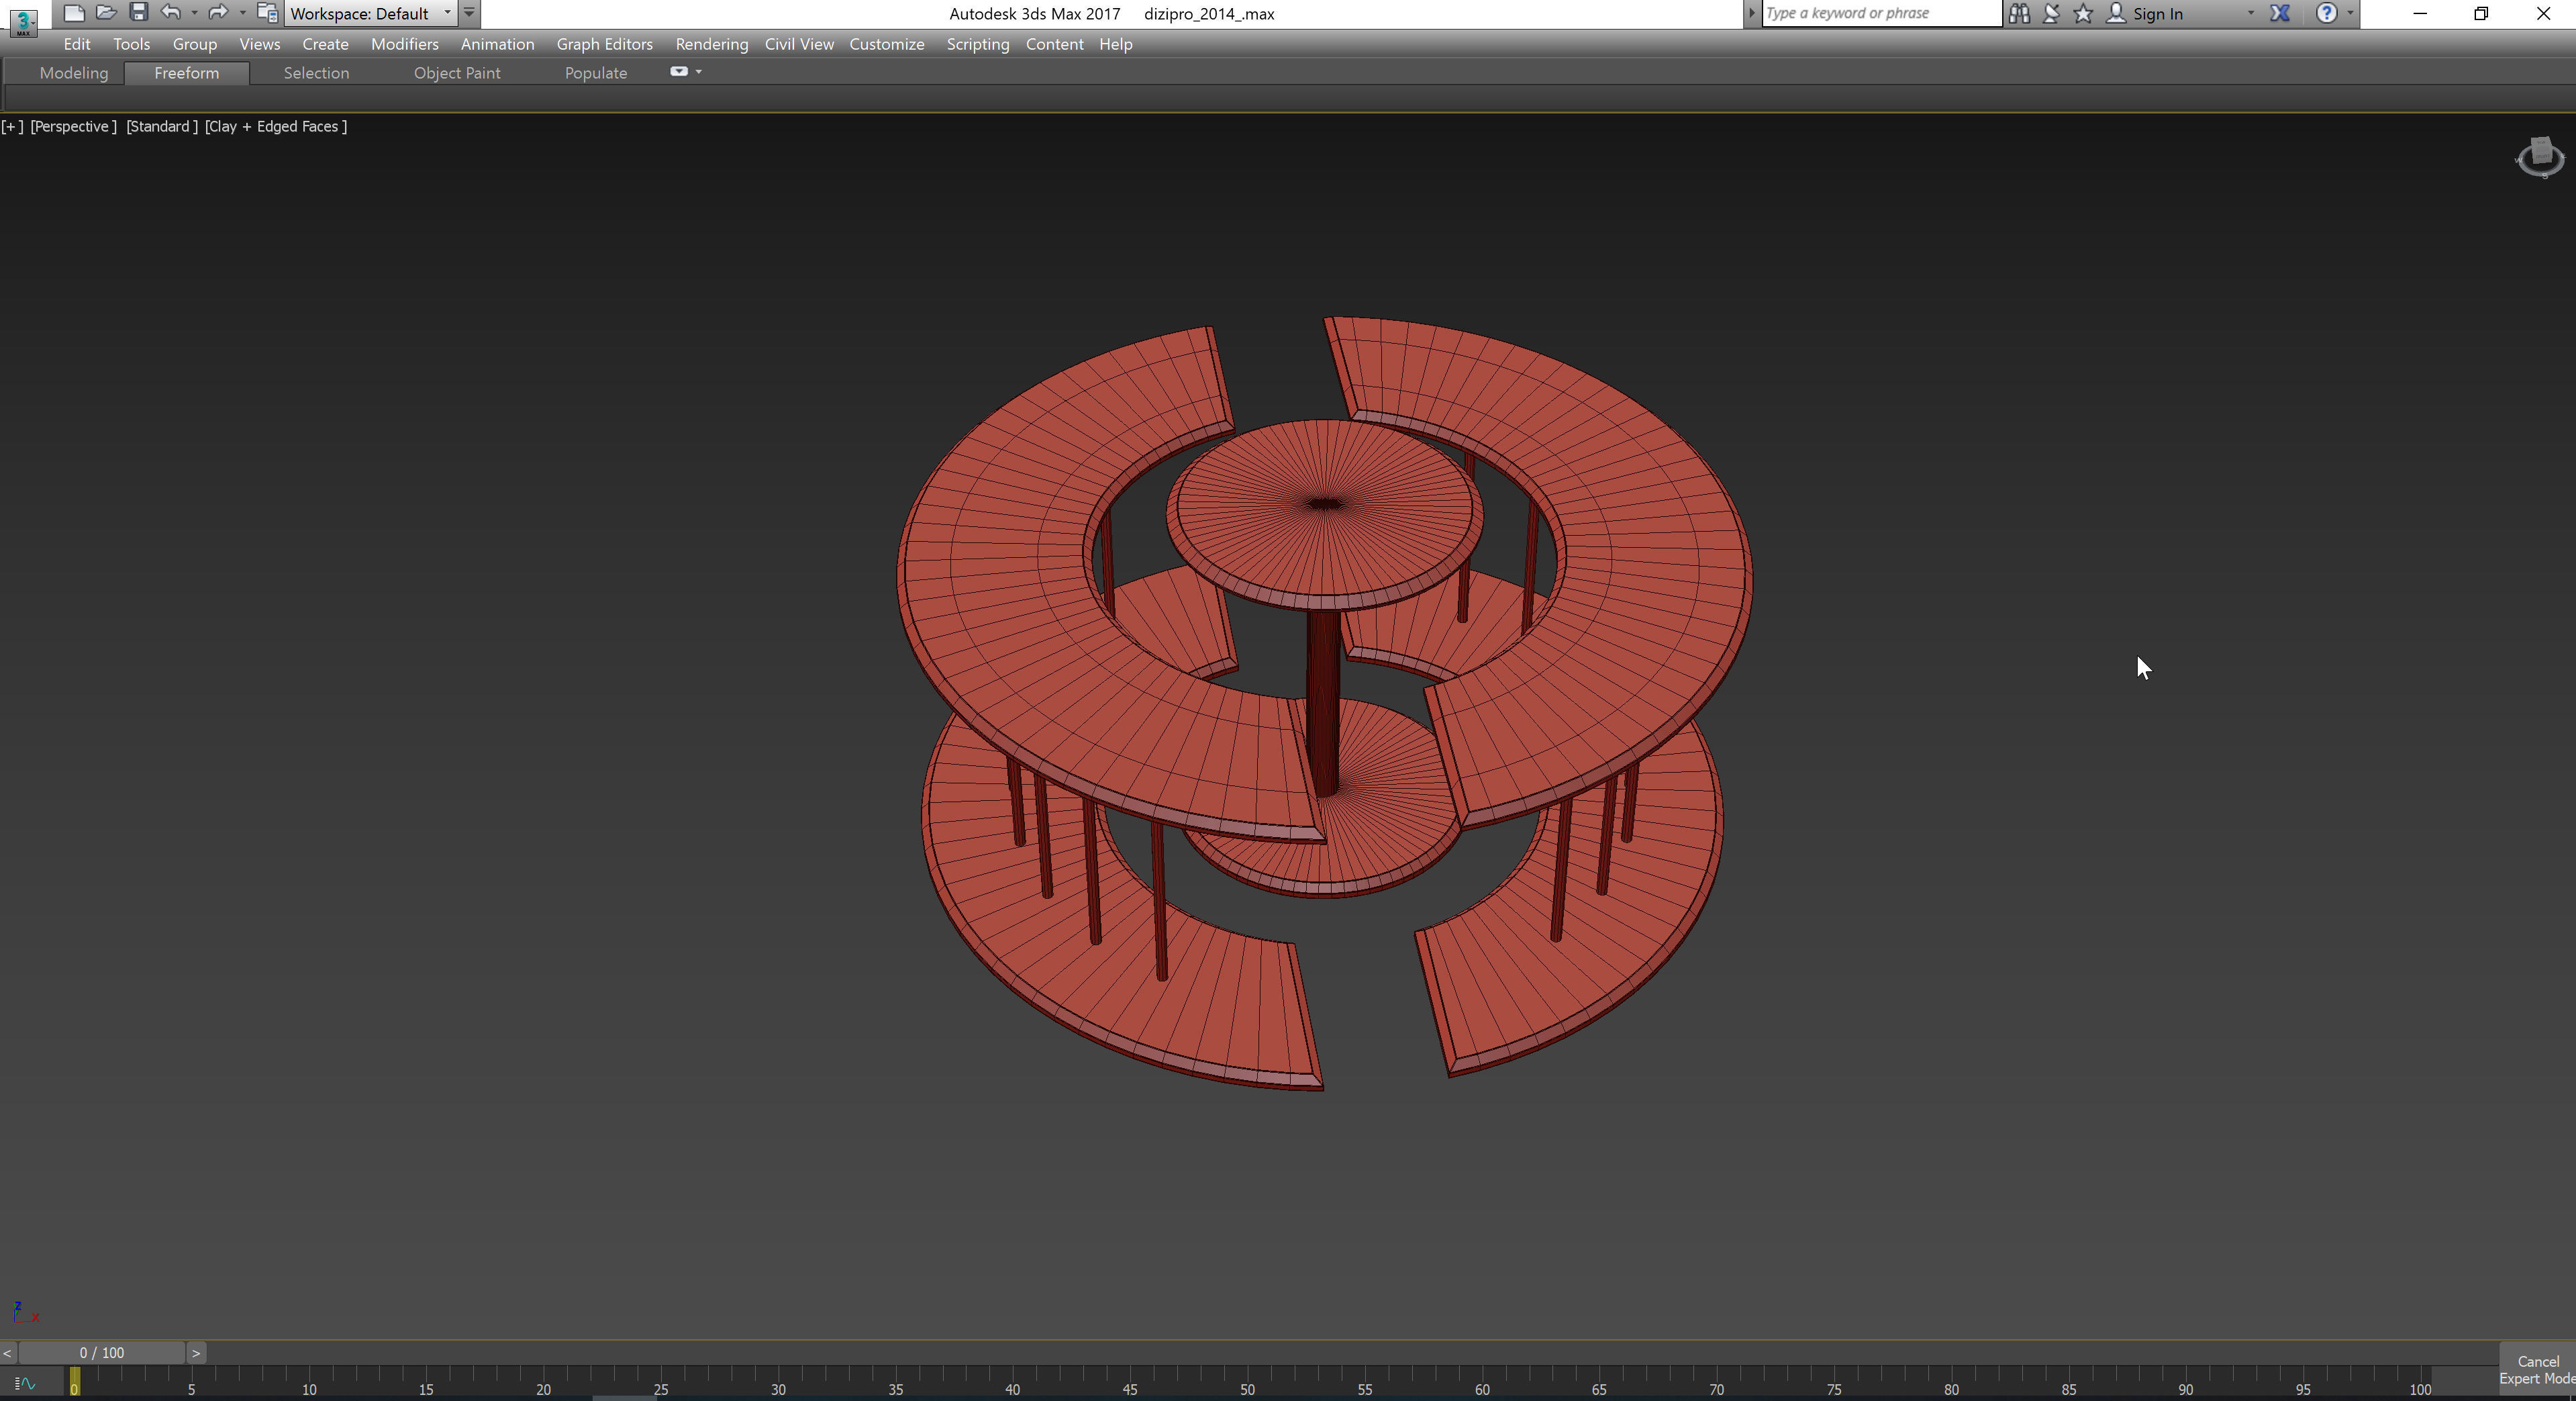The height and width of the screenshot is (1401, 2576).
Task: Open a file with the folder icon
Action: click(106, 13)
